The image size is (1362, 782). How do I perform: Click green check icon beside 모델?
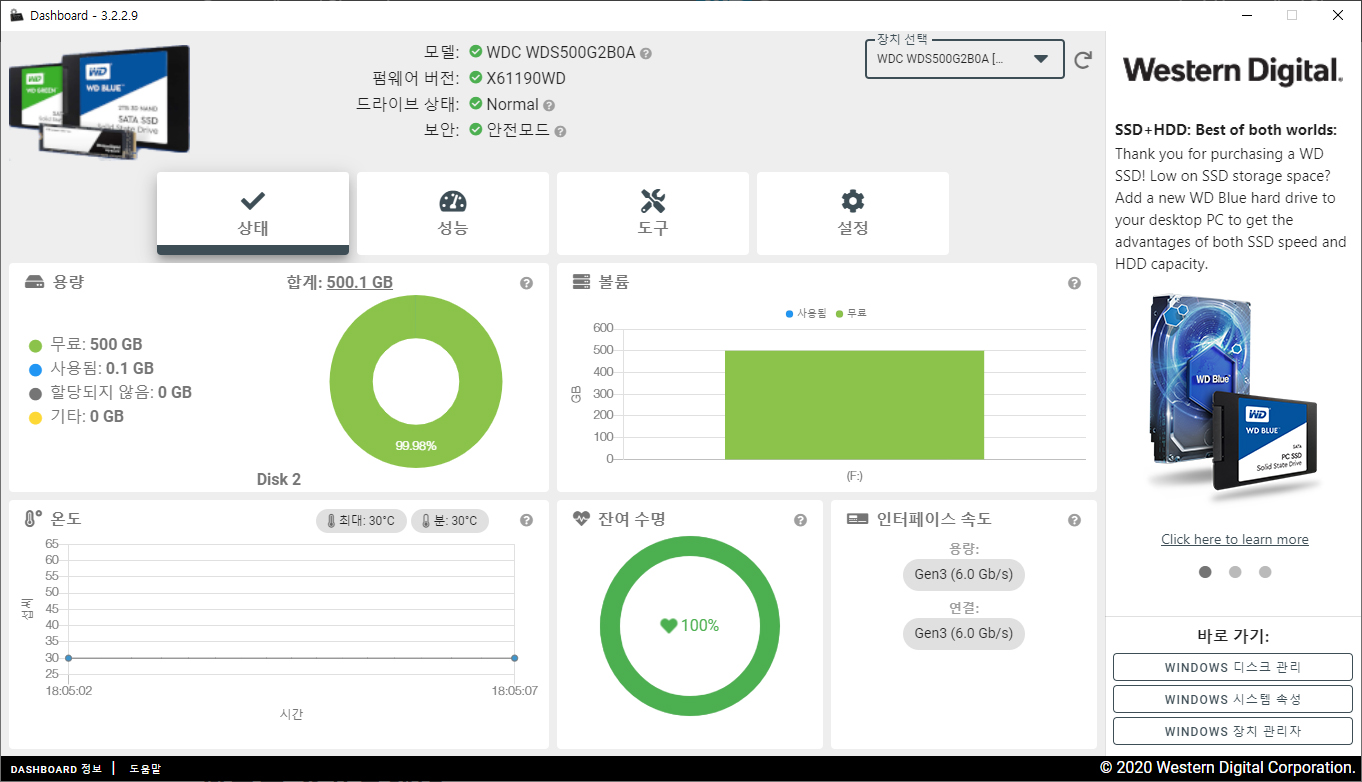(476, 52)
